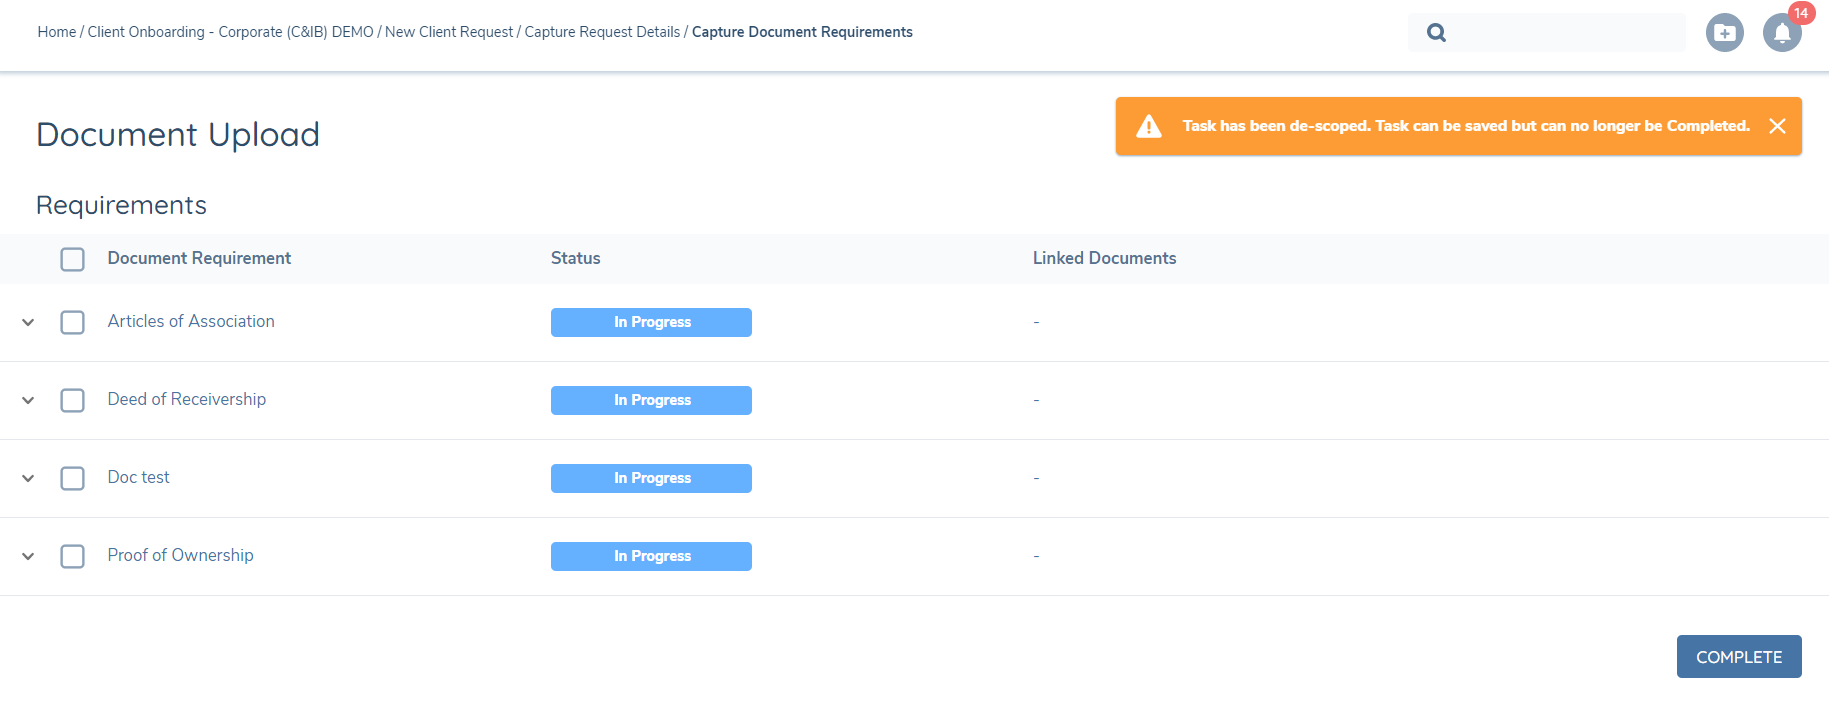Expand the Doc test row
Screen dimensions: 1829x718
click(x=28, y=478)
